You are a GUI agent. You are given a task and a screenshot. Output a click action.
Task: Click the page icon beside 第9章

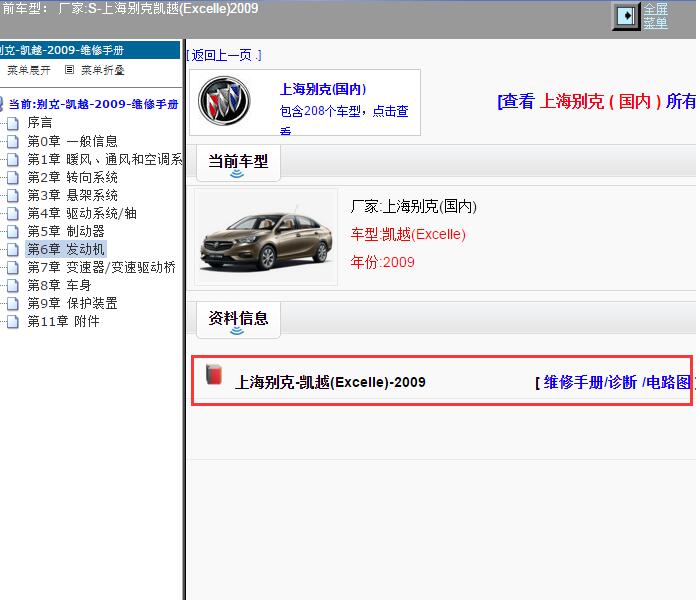[x=13, y=304]
